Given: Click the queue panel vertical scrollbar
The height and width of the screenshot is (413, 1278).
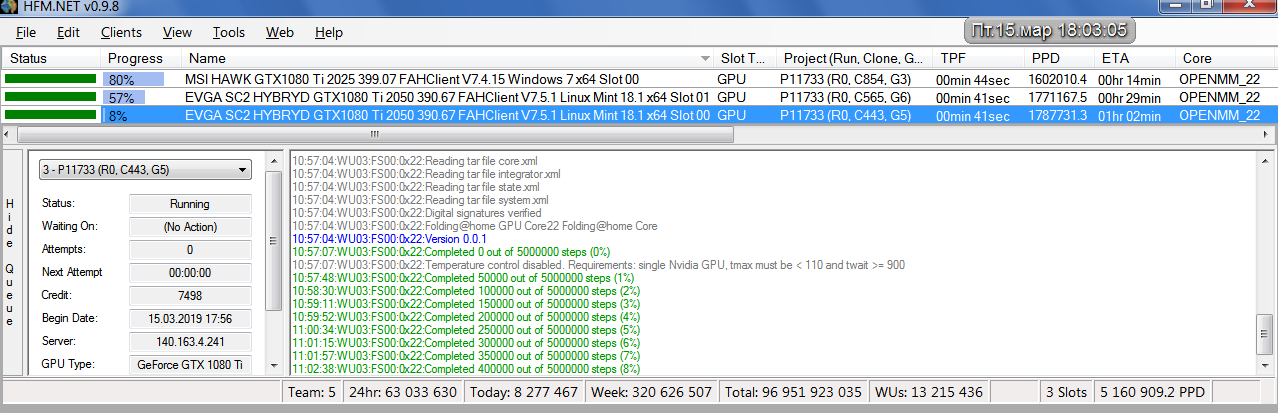Looking at the screenshot, I should [274, 262].
